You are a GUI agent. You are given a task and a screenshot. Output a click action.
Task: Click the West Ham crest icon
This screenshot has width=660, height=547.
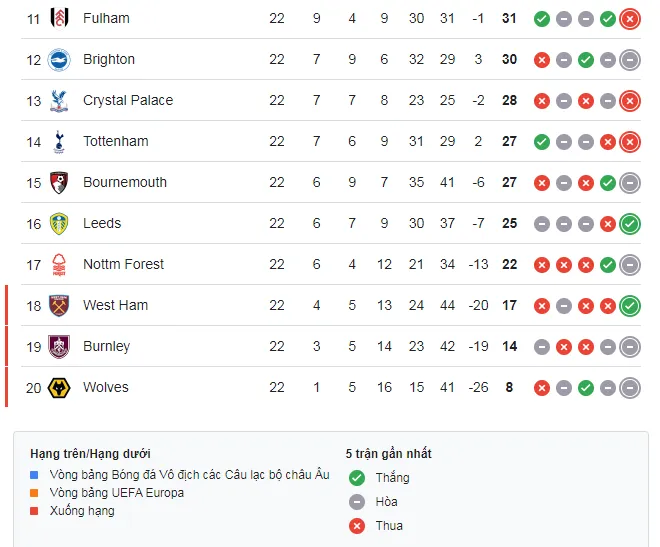[x=59, y=305]
